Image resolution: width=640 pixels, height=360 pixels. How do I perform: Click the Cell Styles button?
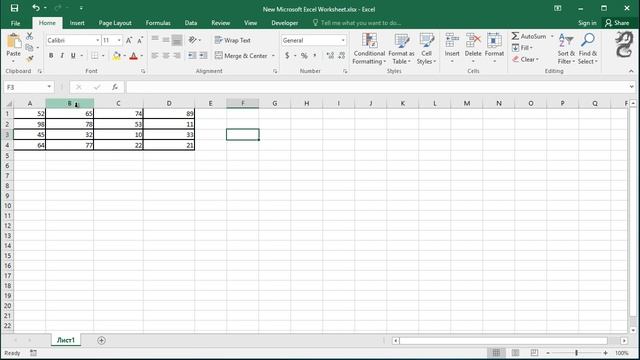427,49
